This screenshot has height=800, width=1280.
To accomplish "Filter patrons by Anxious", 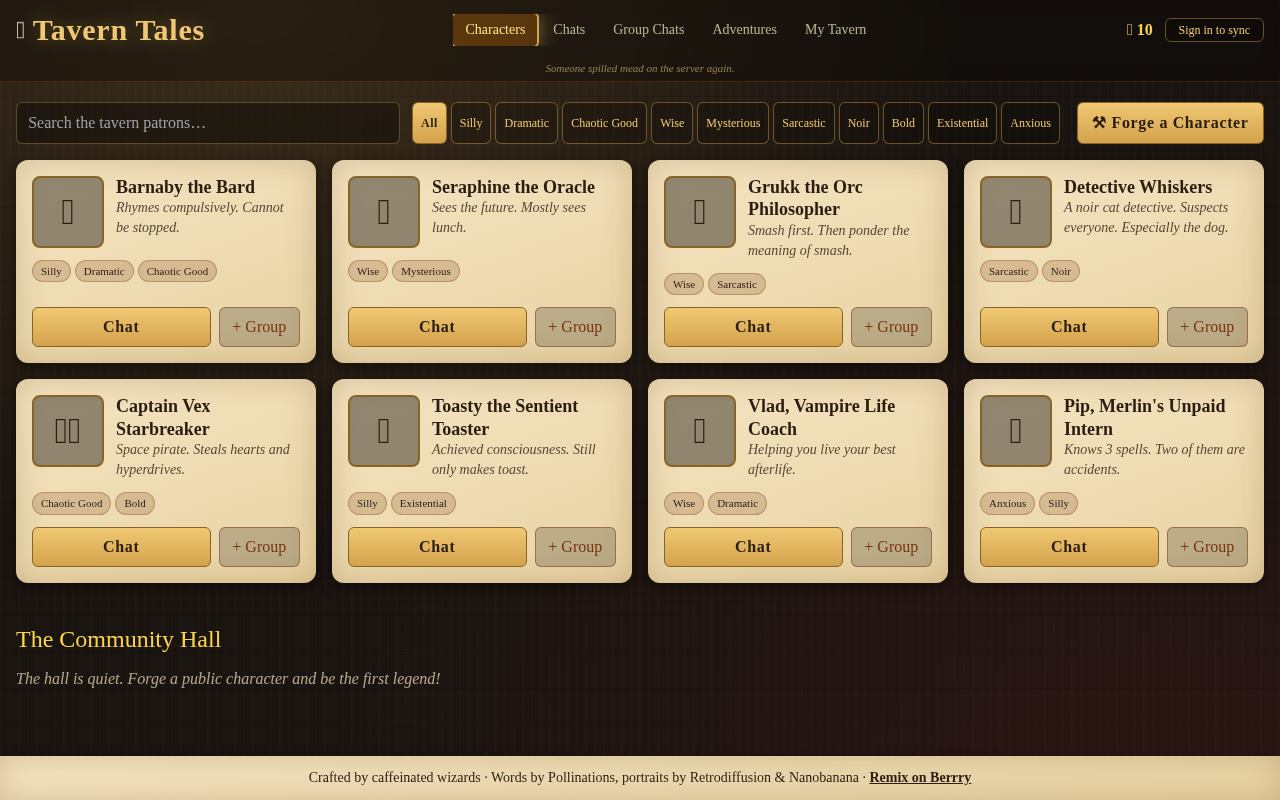I will 1030,123.
